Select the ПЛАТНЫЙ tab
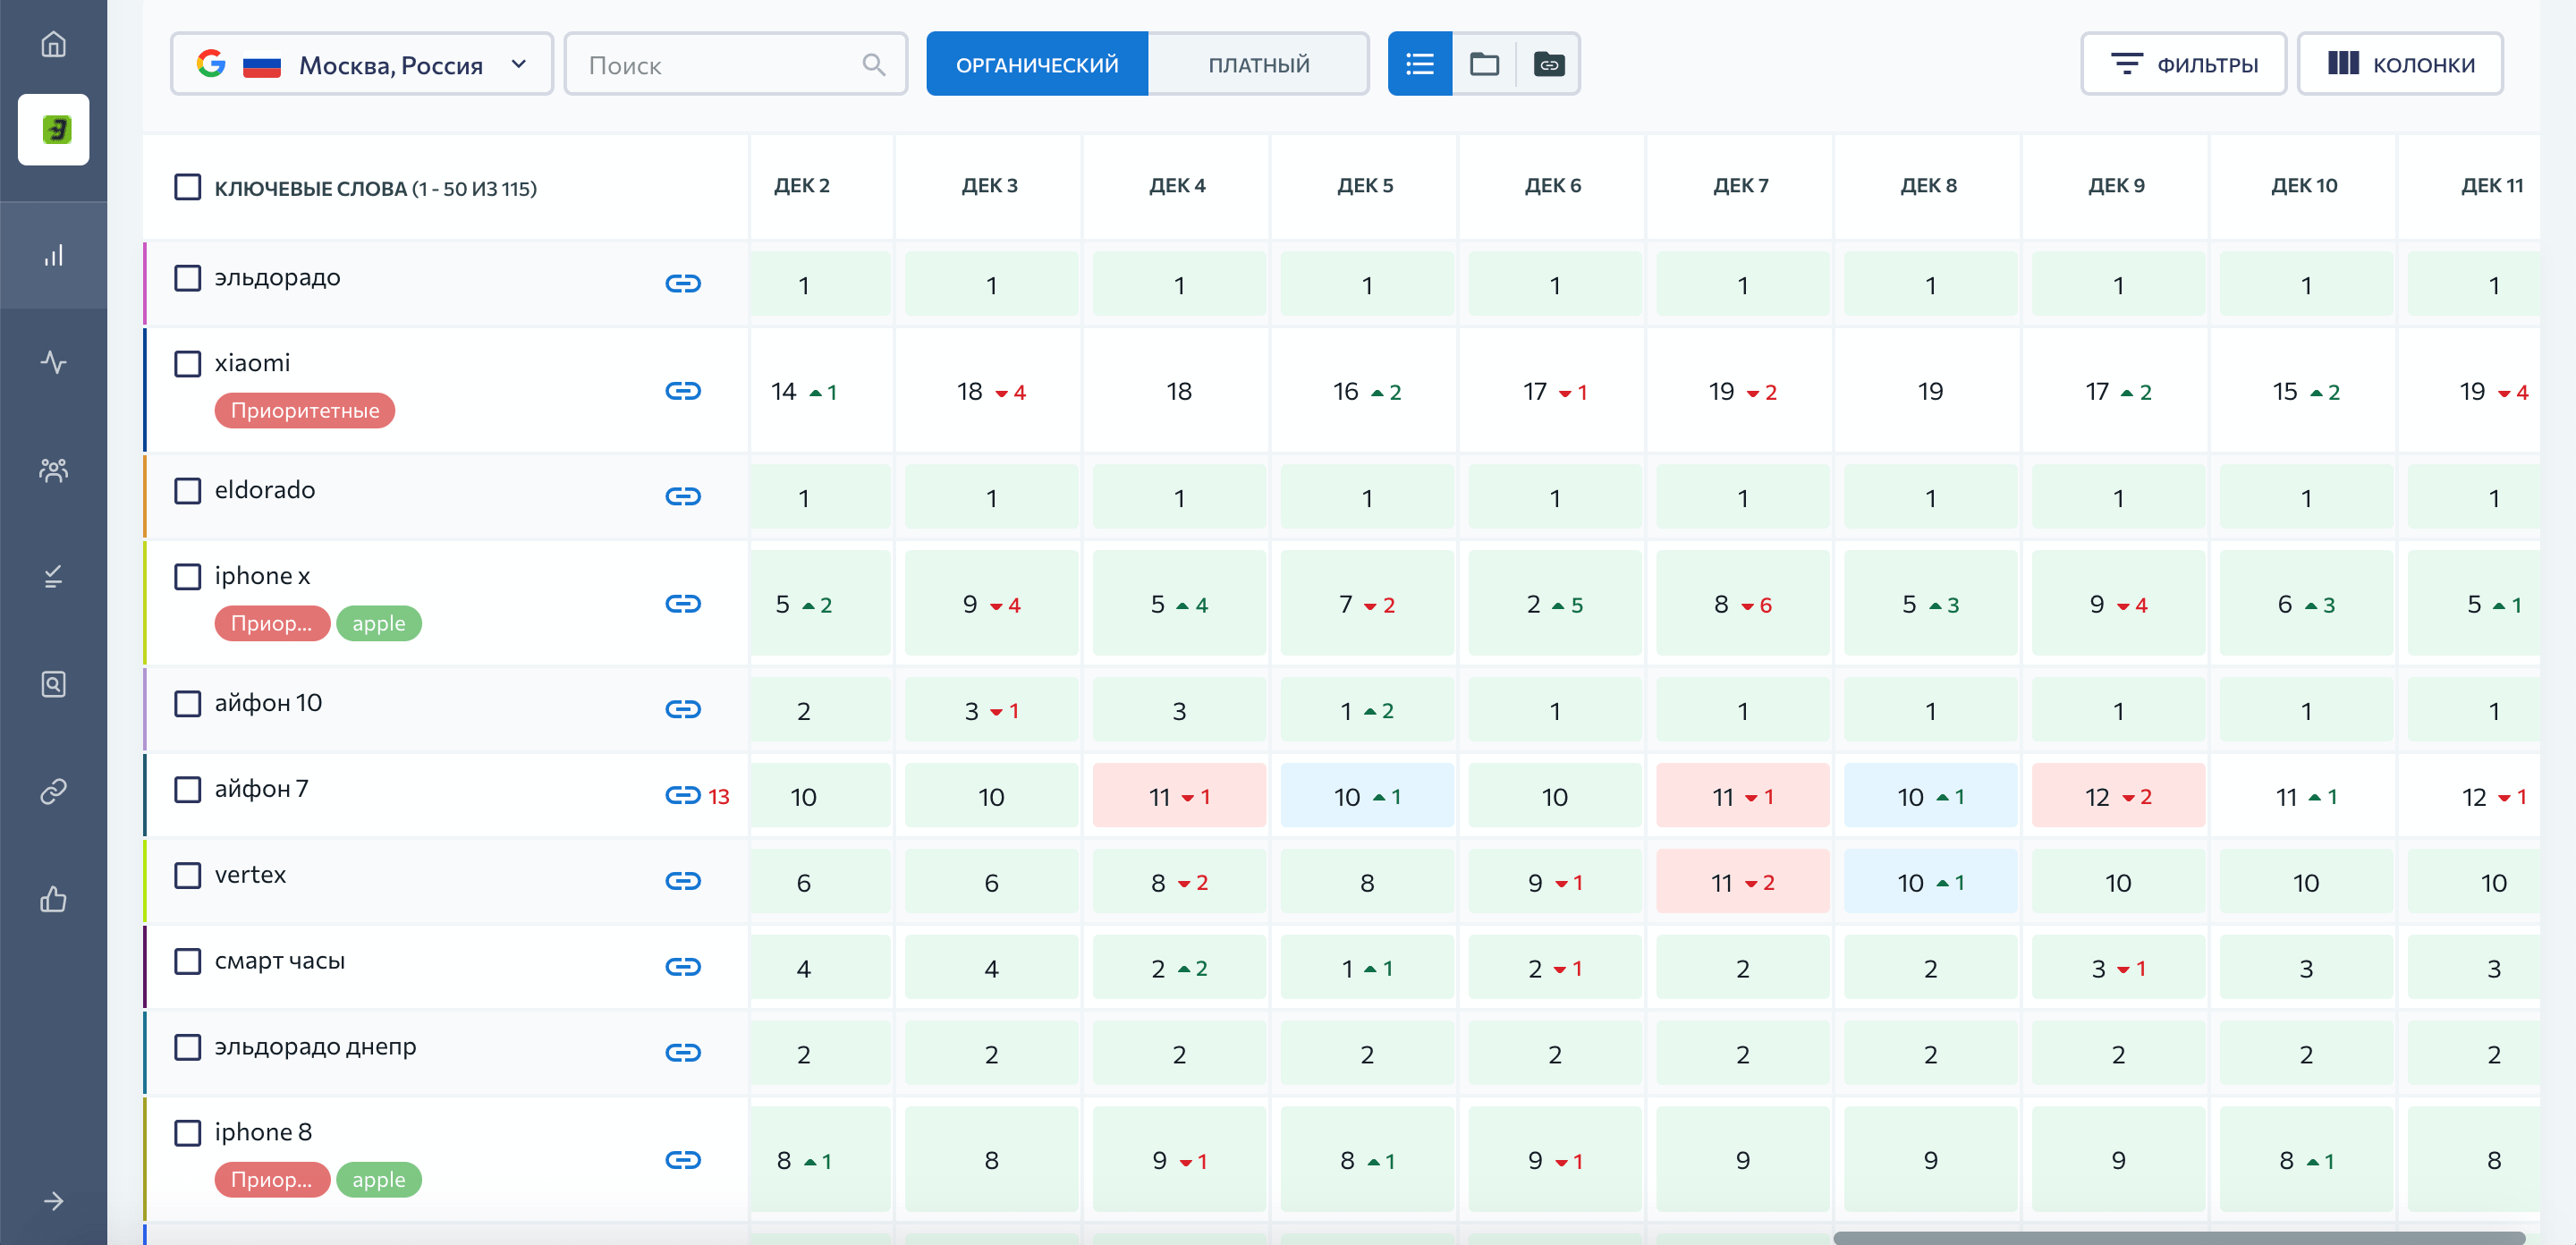Image resolution: width=2576 pixels, height=1245 pixels. tap(1258, 65)
